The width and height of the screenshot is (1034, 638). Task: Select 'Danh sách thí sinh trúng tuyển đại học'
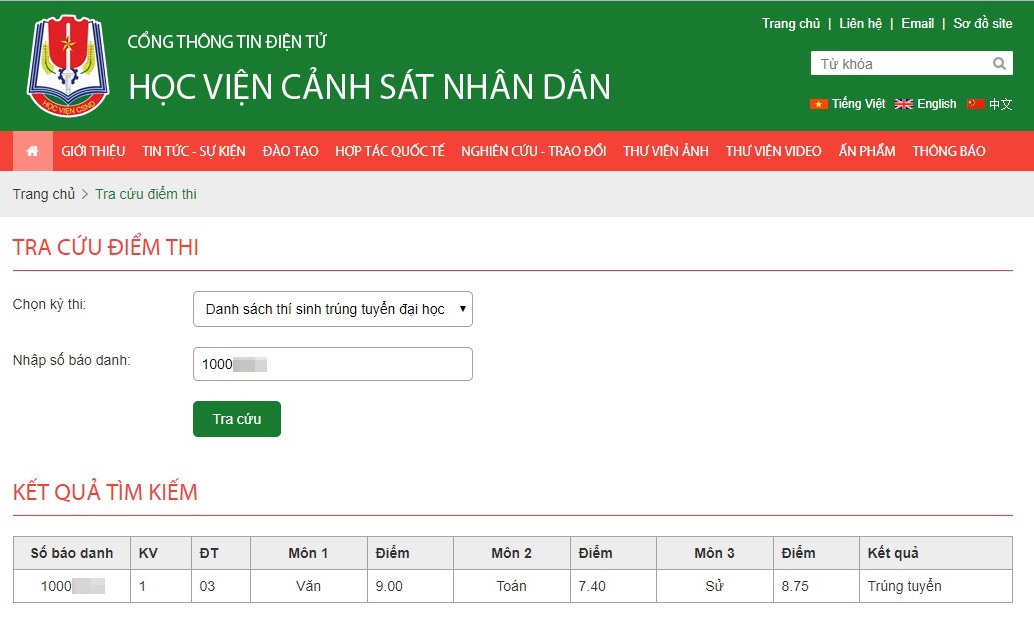tap(320, 309)
